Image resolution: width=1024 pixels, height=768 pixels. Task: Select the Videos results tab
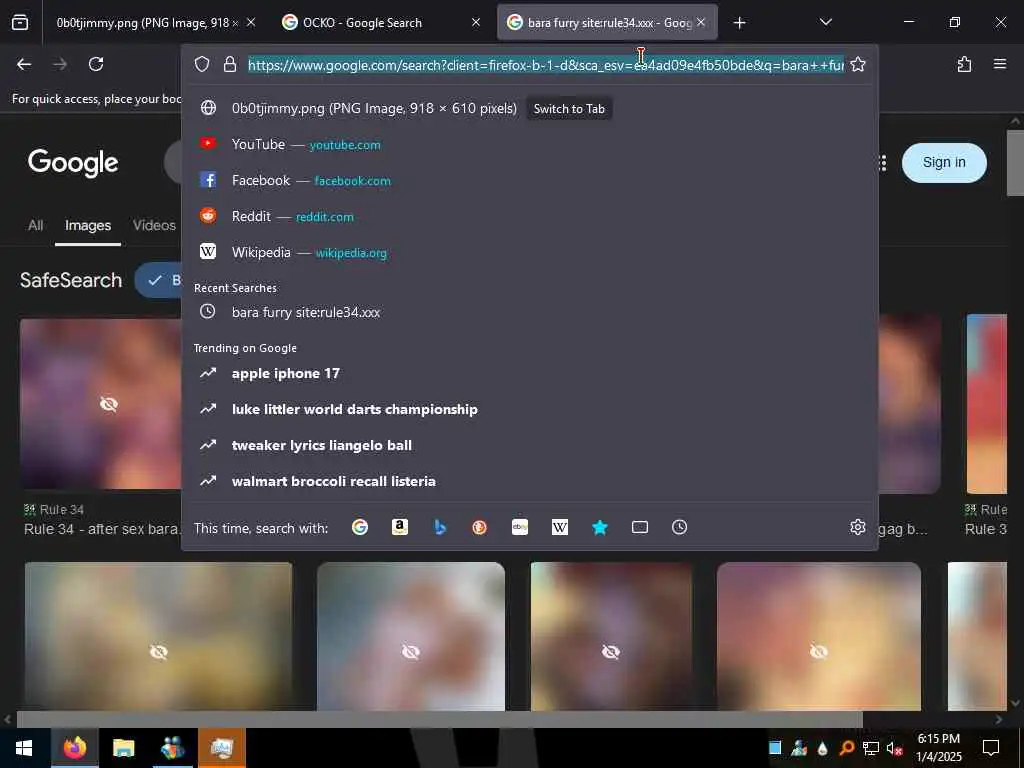[154, 225]
